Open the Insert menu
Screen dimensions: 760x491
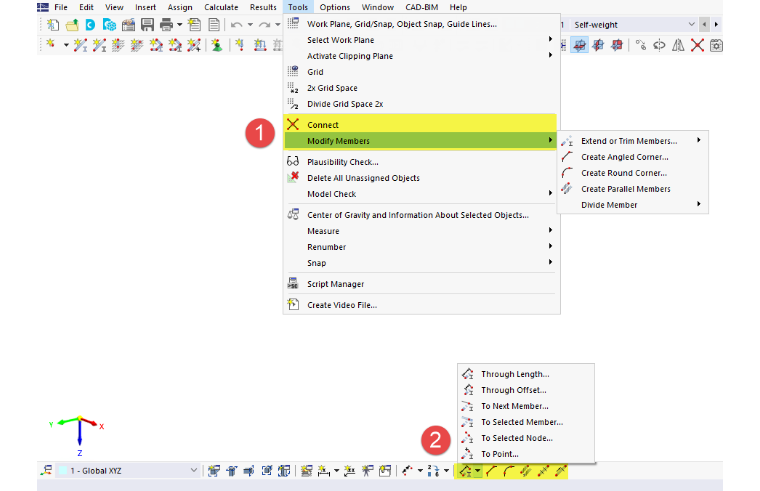coord(145,7)
